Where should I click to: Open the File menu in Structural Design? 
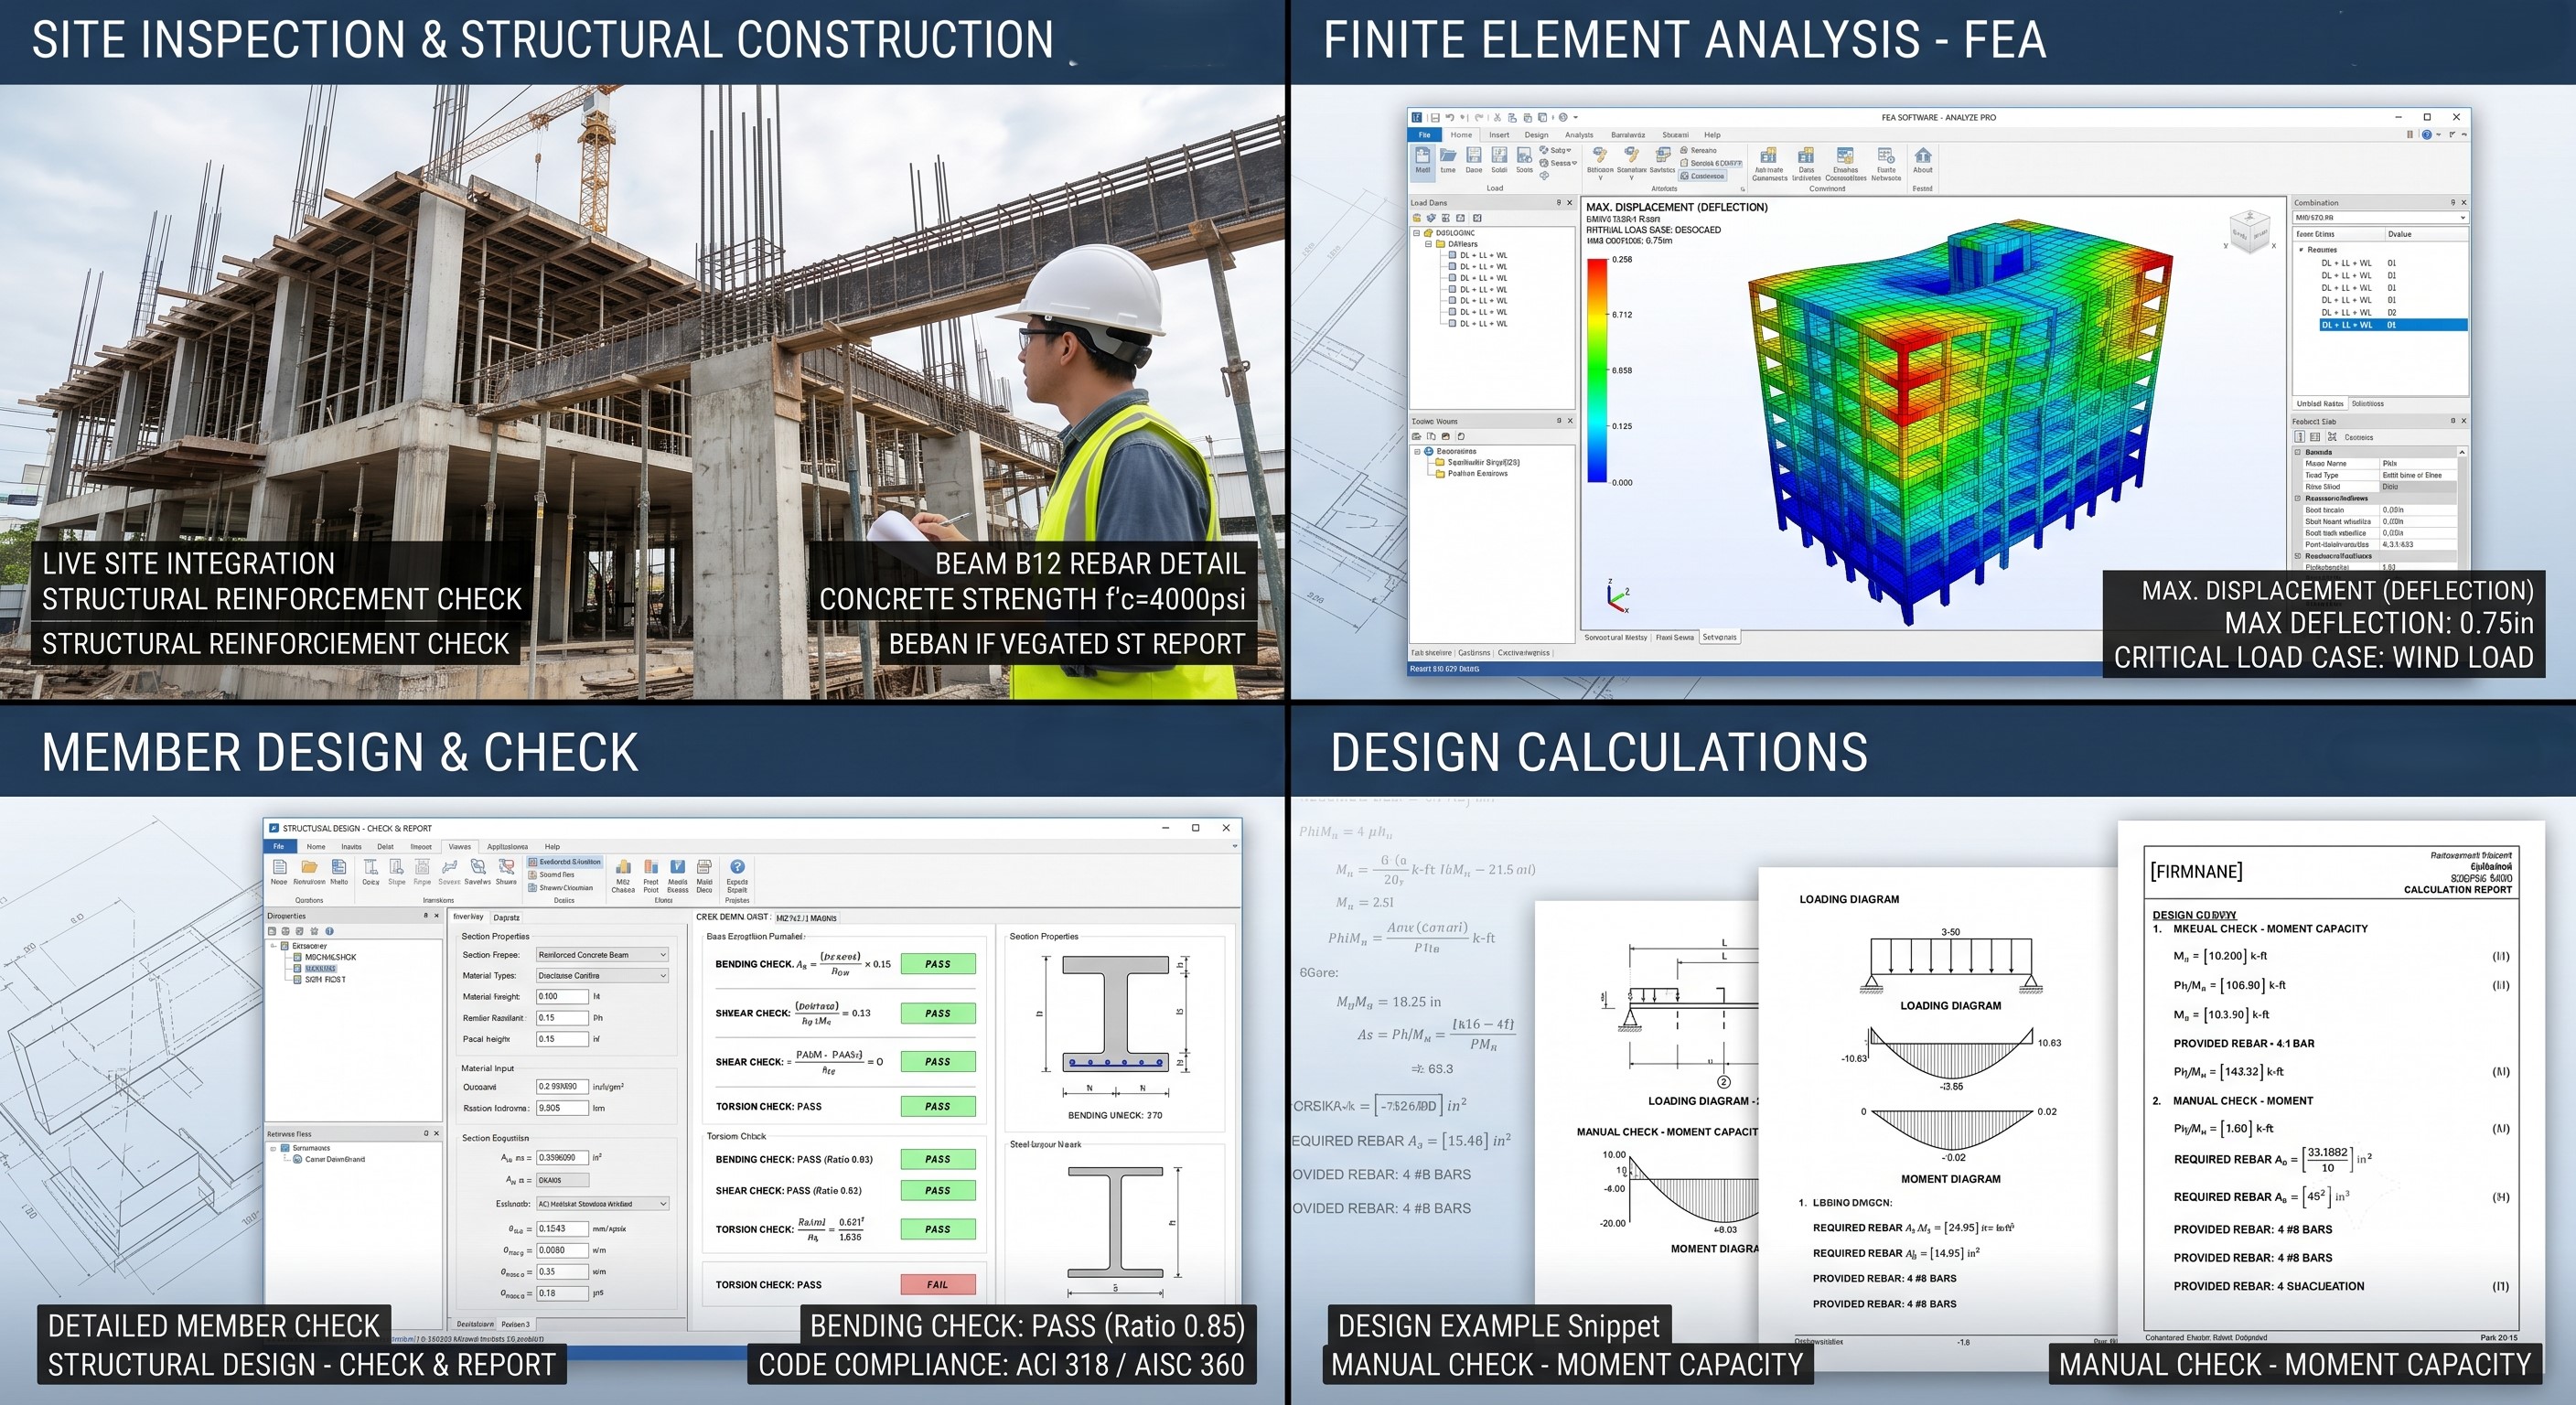(x=279, y=847)
